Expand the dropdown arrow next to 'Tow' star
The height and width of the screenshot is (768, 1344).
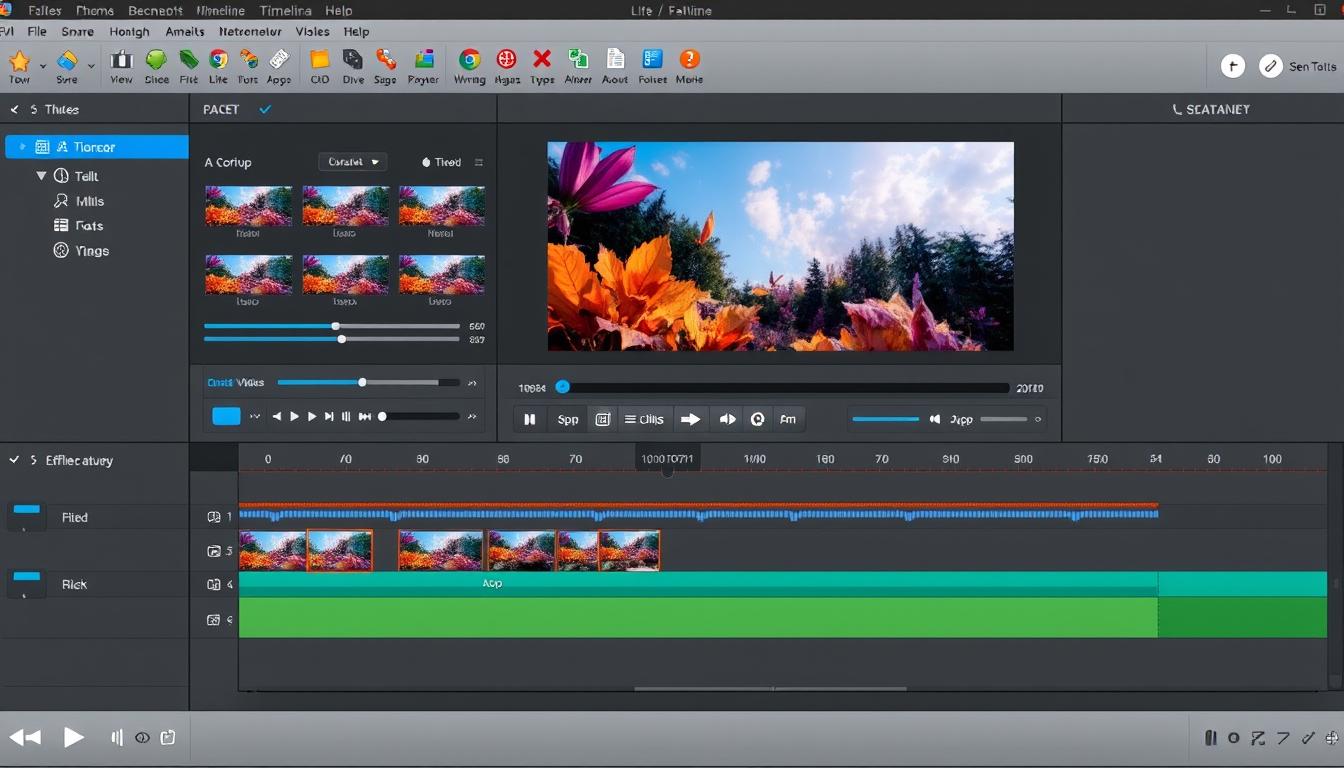tap(42, 66)
